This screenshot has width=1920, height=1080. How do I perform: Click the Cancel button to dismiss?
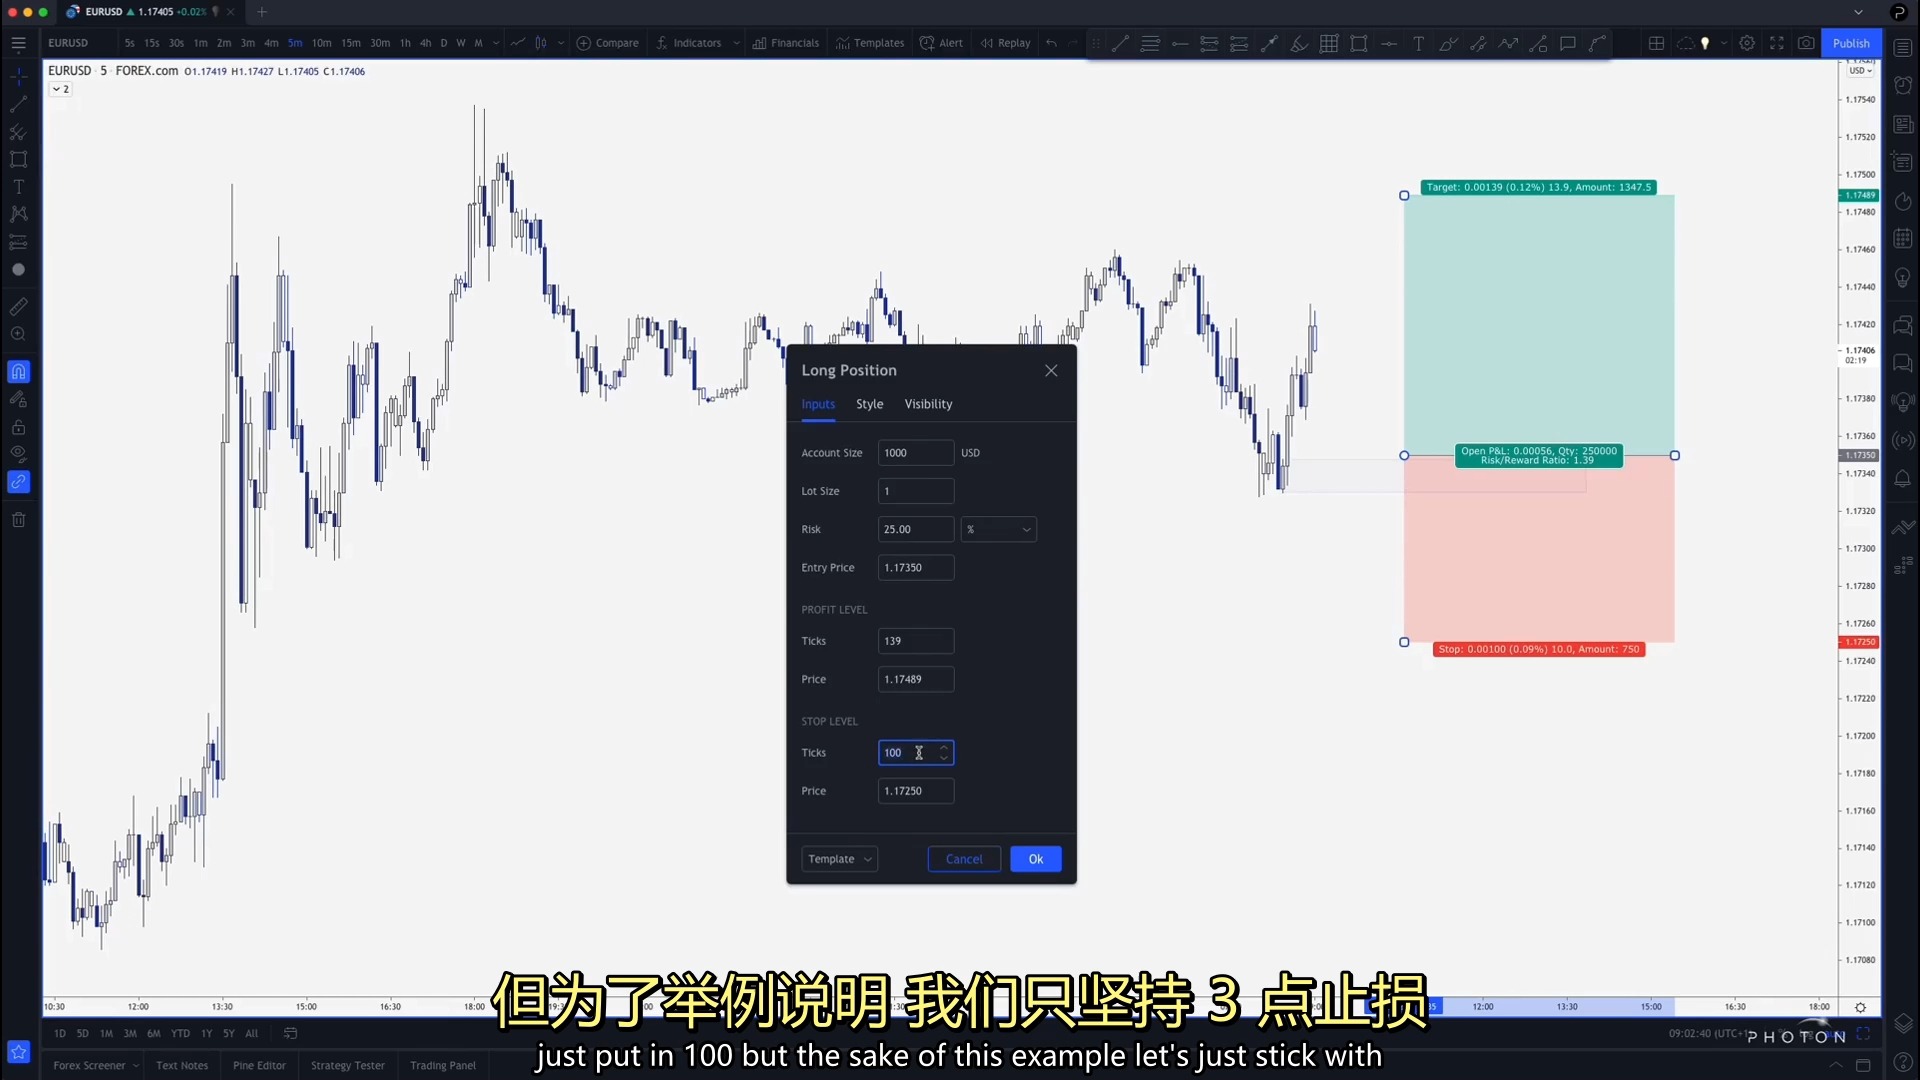point(965,858)
